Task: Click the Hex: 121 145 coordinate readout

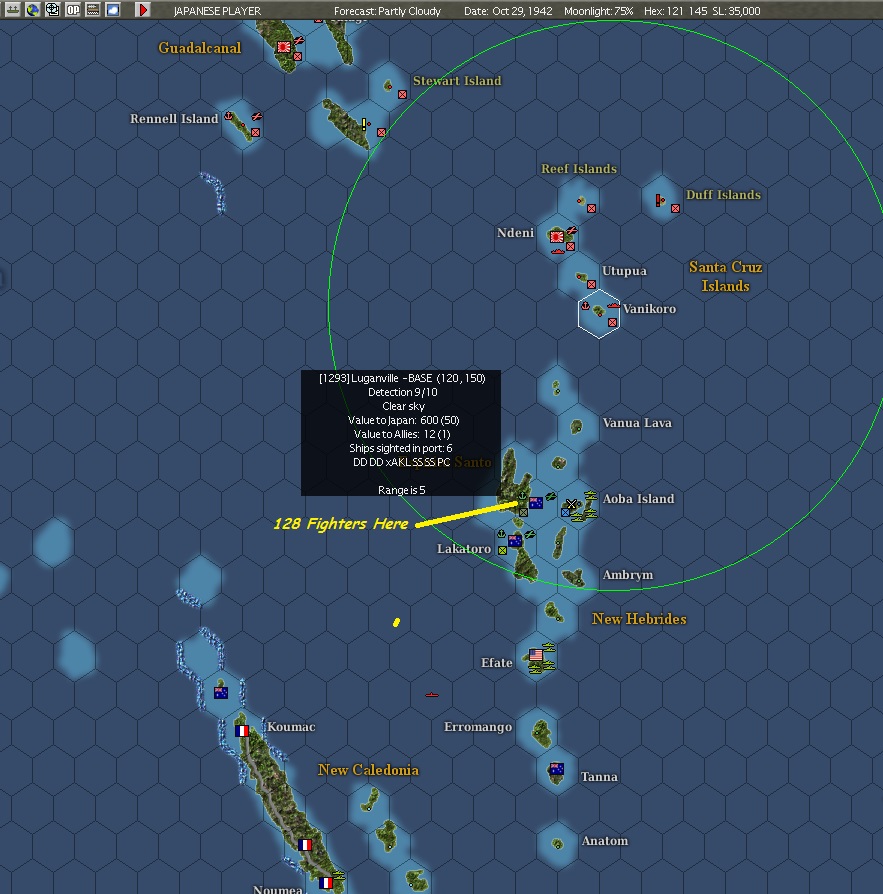Action: [676, 11]
